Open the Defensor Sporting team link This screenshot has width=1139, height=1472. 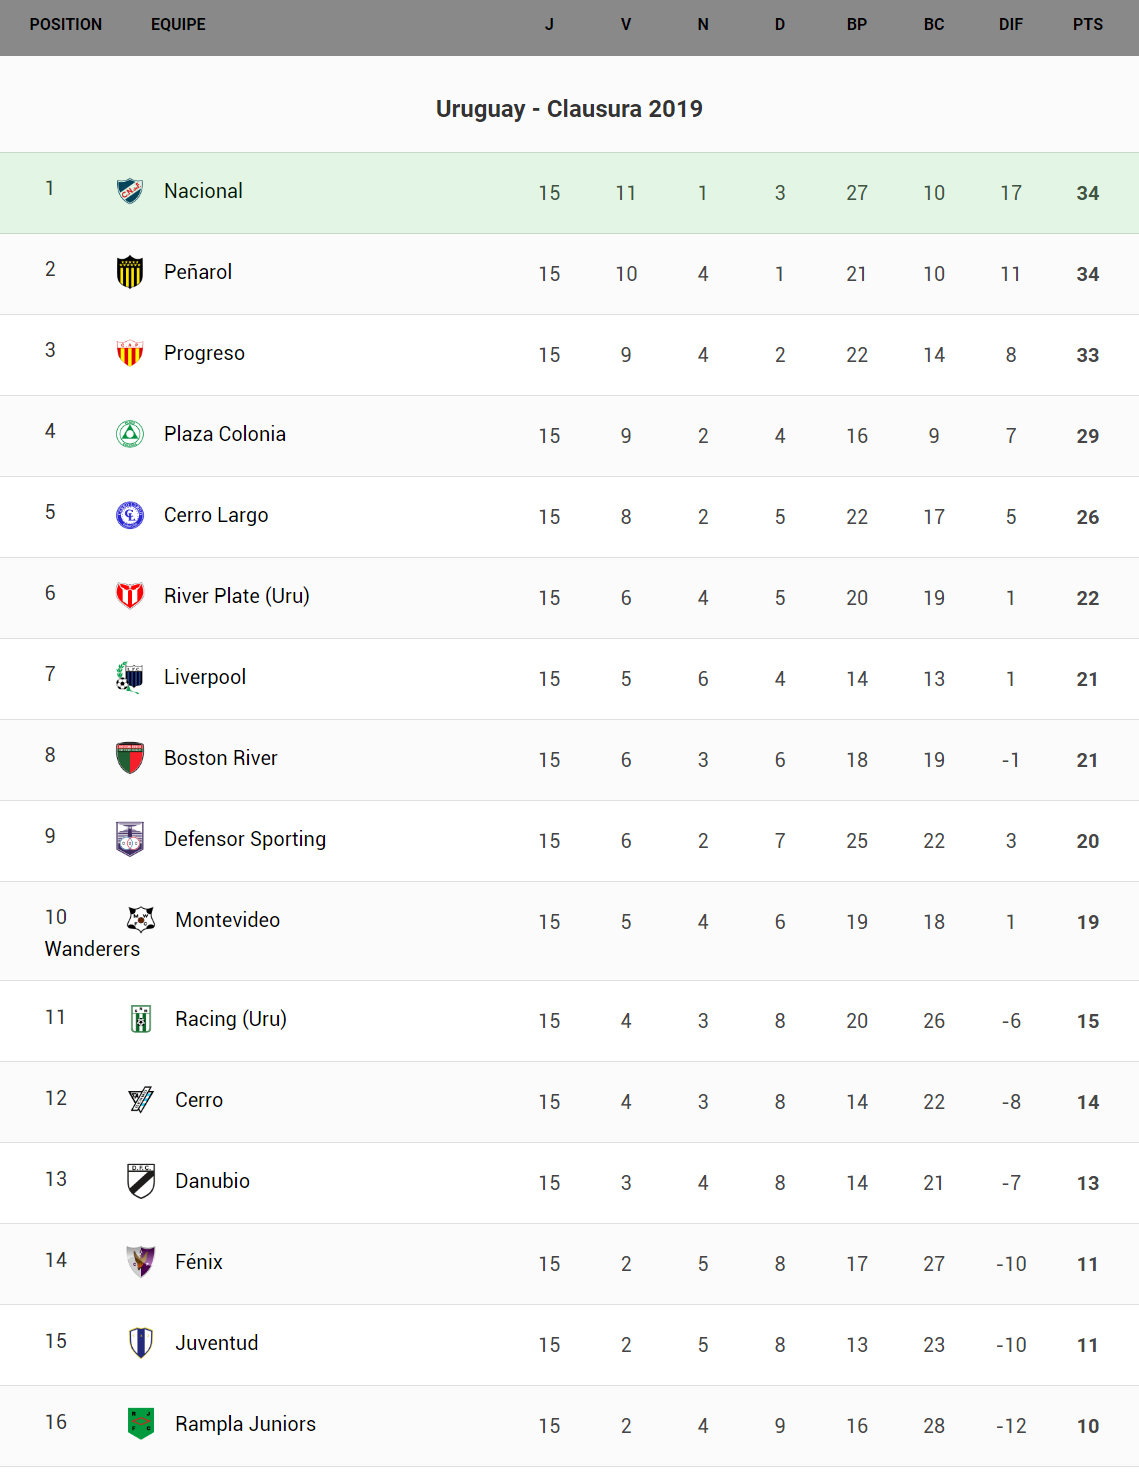coord(245,839)
